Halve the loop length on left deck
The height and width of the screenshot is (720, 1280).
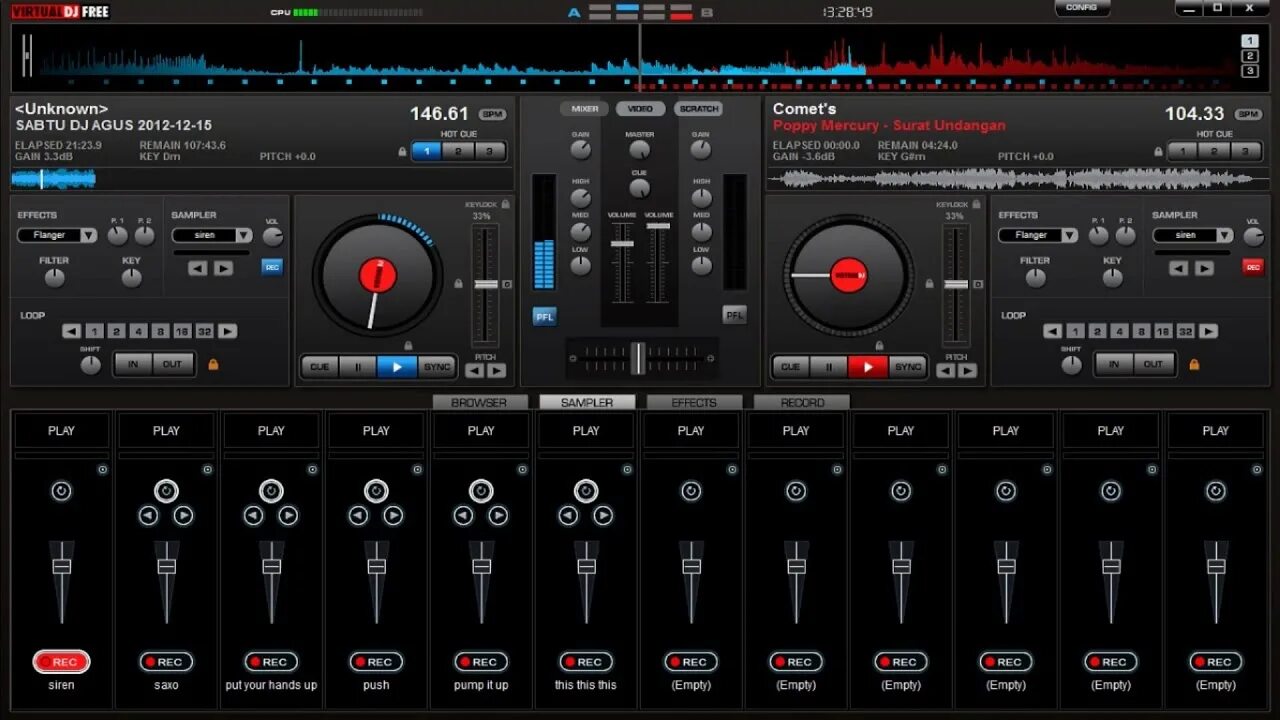[x=71, y=331]
